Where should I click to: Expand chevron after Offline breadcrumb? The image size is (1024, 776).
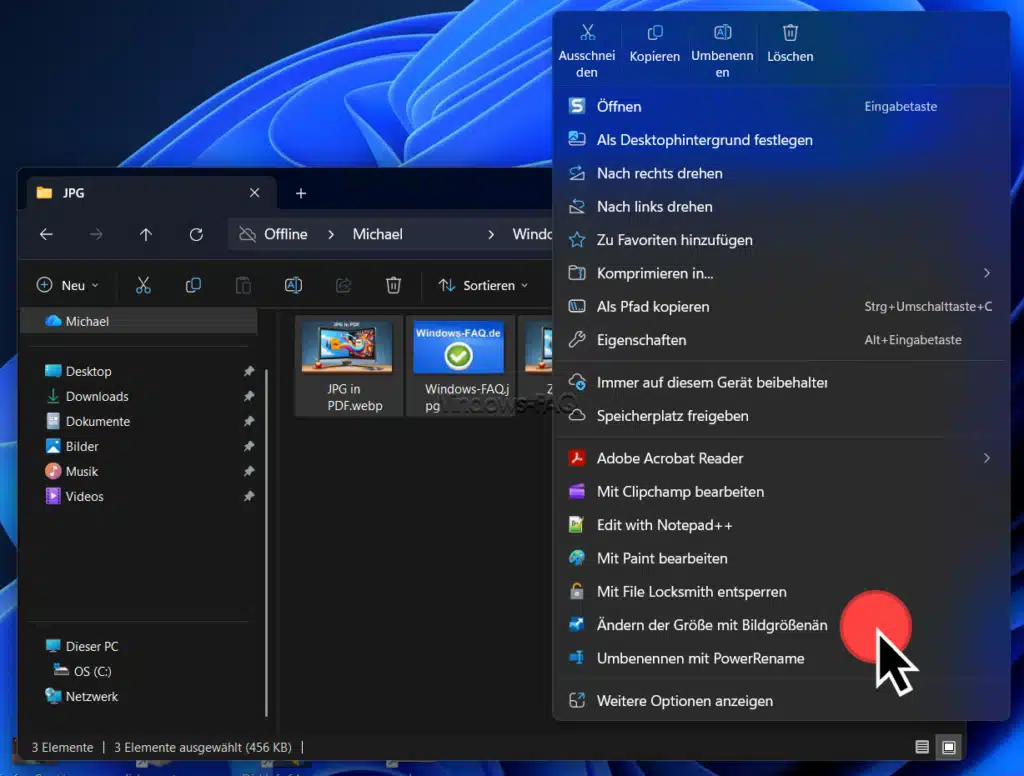click(331, 234)
